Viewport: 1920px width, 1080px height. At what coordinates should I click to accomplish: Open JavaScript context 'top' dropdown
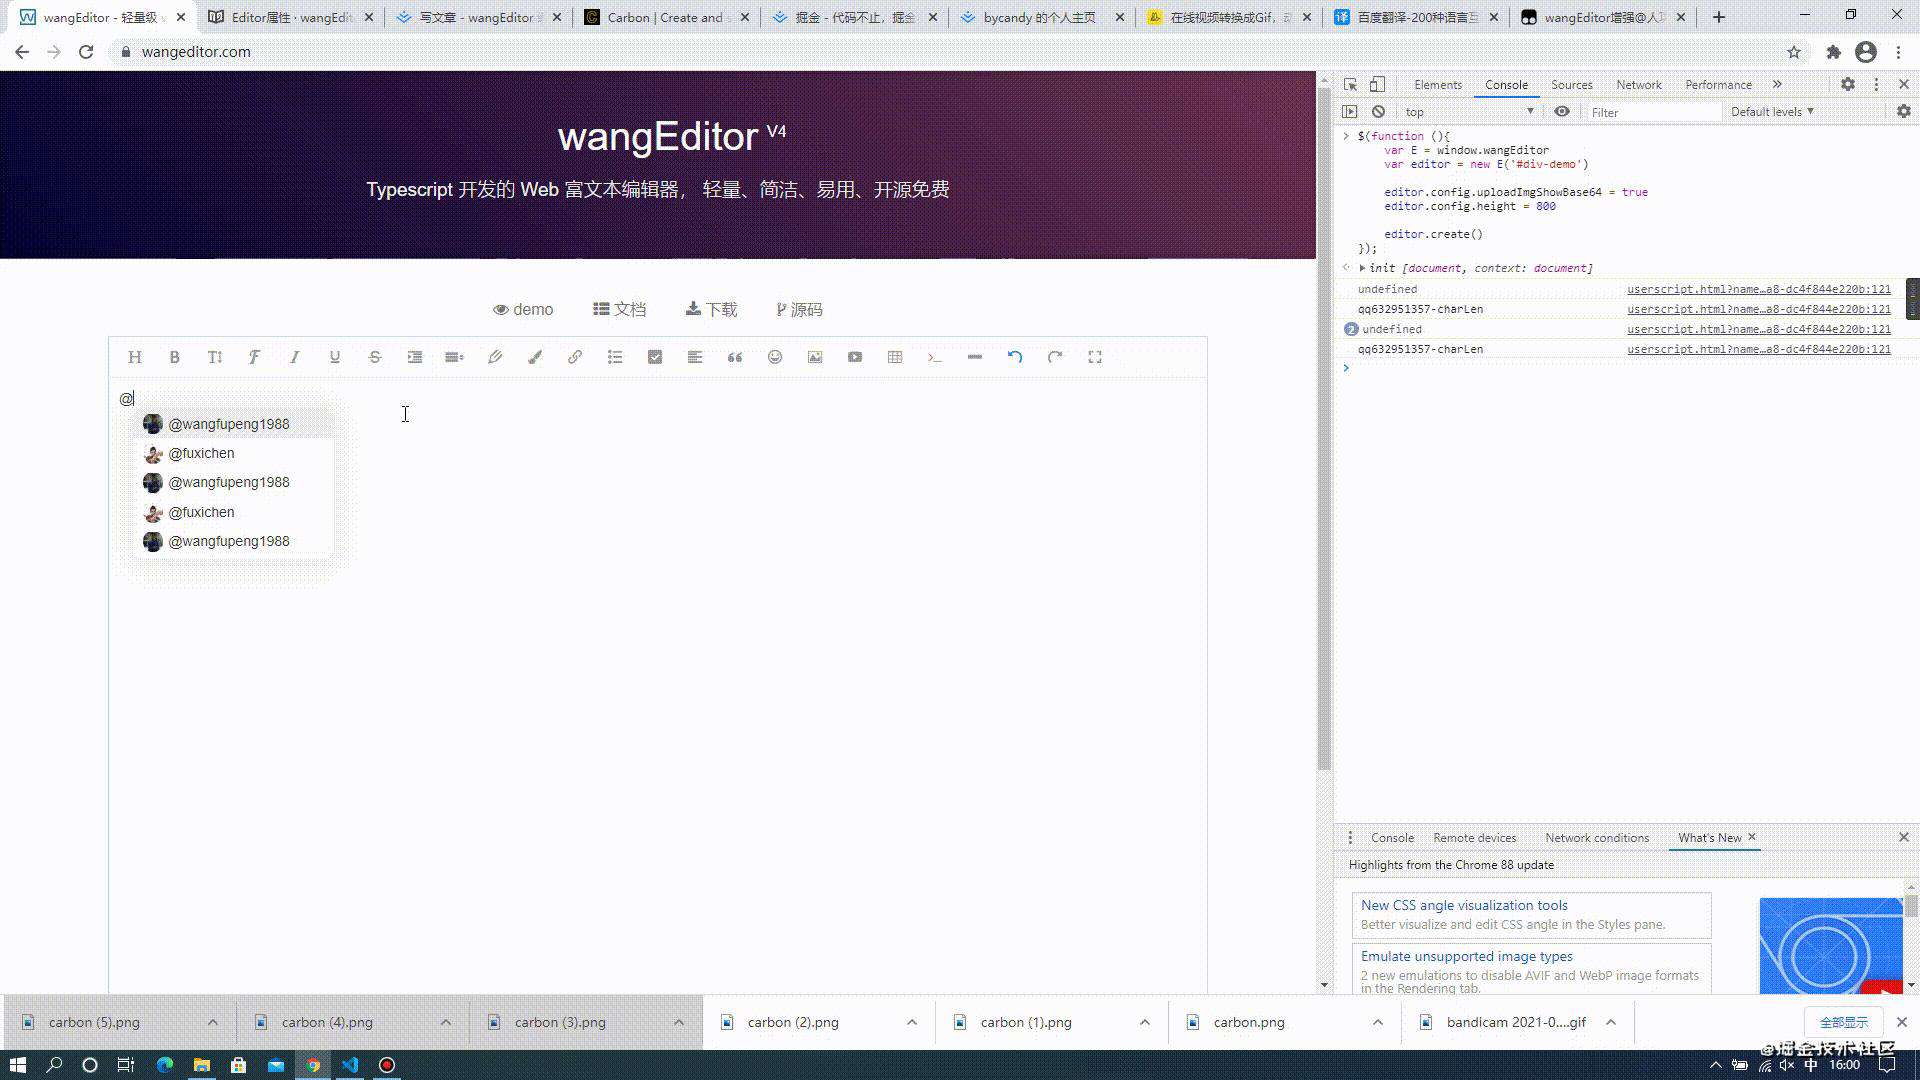click(1468, 112)
